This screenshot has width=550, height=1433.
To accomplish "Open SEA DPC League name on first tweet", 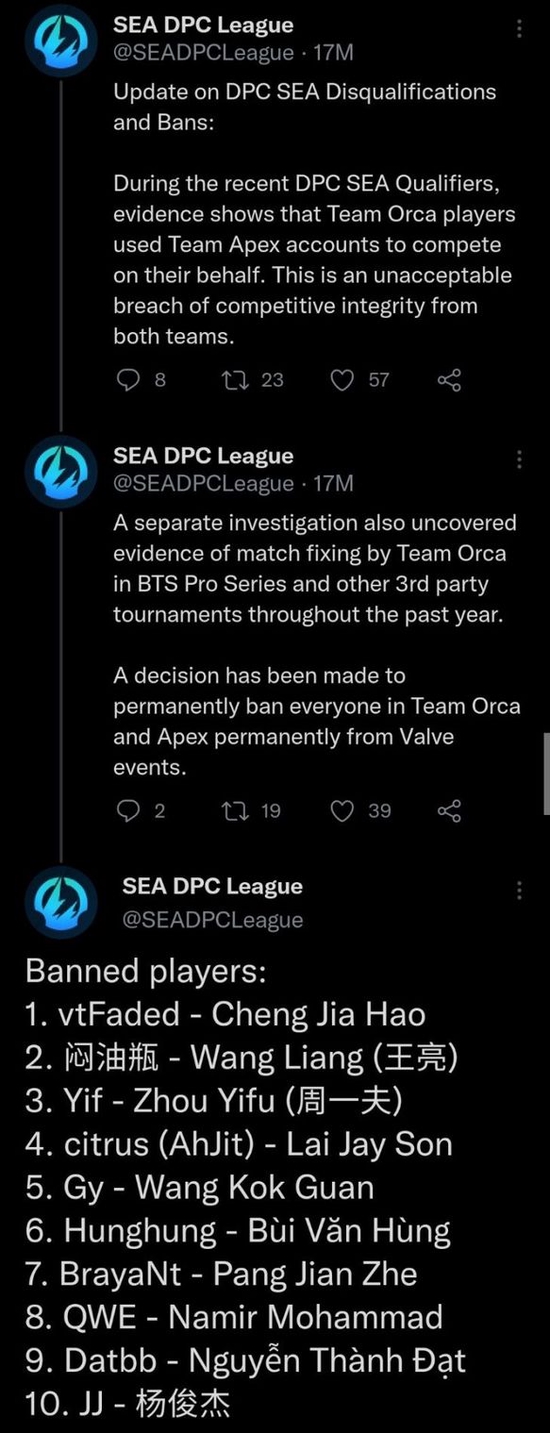I will tap(203, 24).
